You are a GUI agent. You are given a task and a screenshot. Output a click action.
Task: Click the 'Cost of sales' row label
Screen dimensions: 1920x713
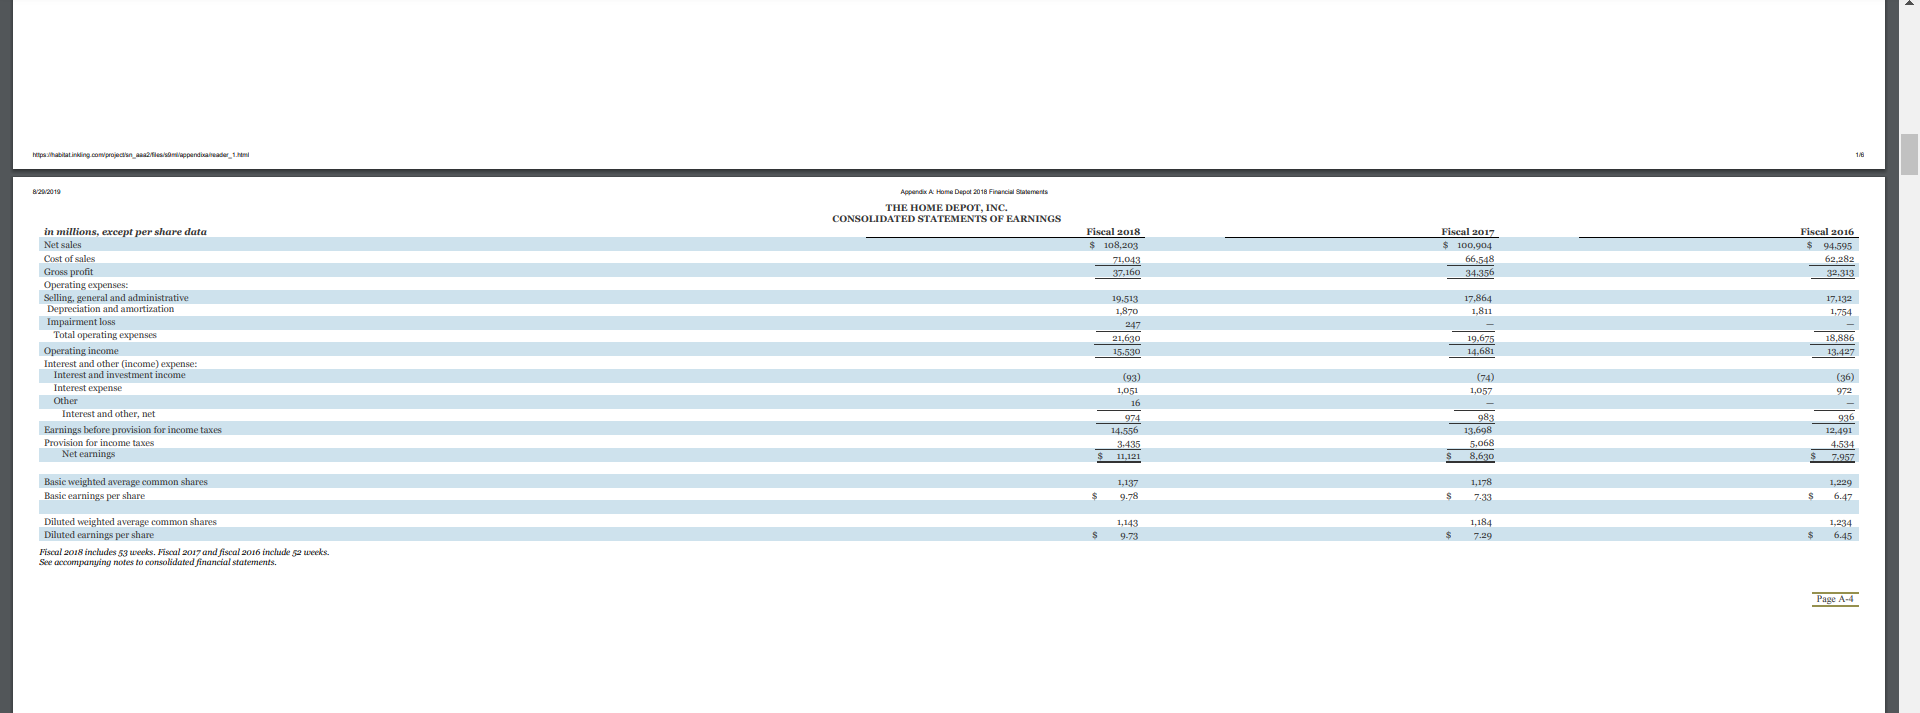tap(69, 259)
